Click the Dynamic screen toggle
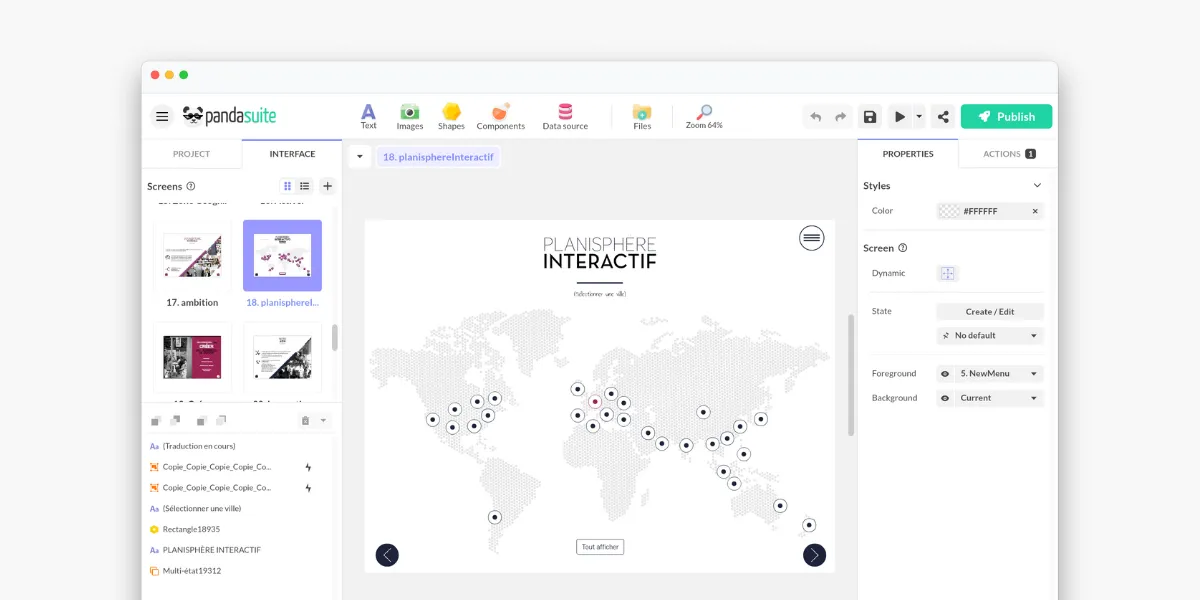Viewport: 1200px width, 600px height. (947, 272)
